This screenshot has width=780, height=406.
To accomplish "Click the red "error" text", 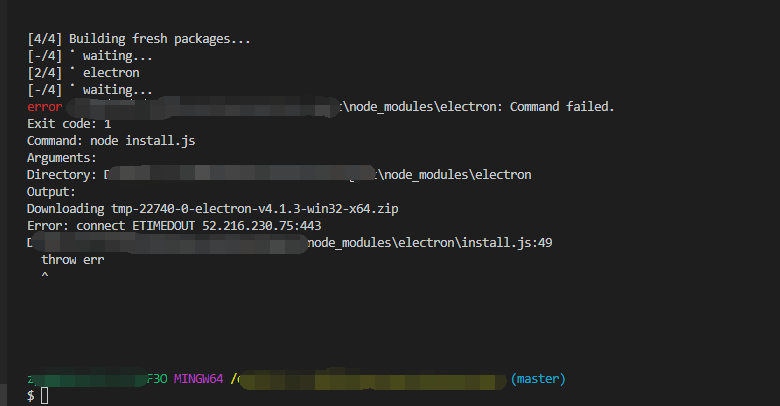I will (x=45, y=107).
